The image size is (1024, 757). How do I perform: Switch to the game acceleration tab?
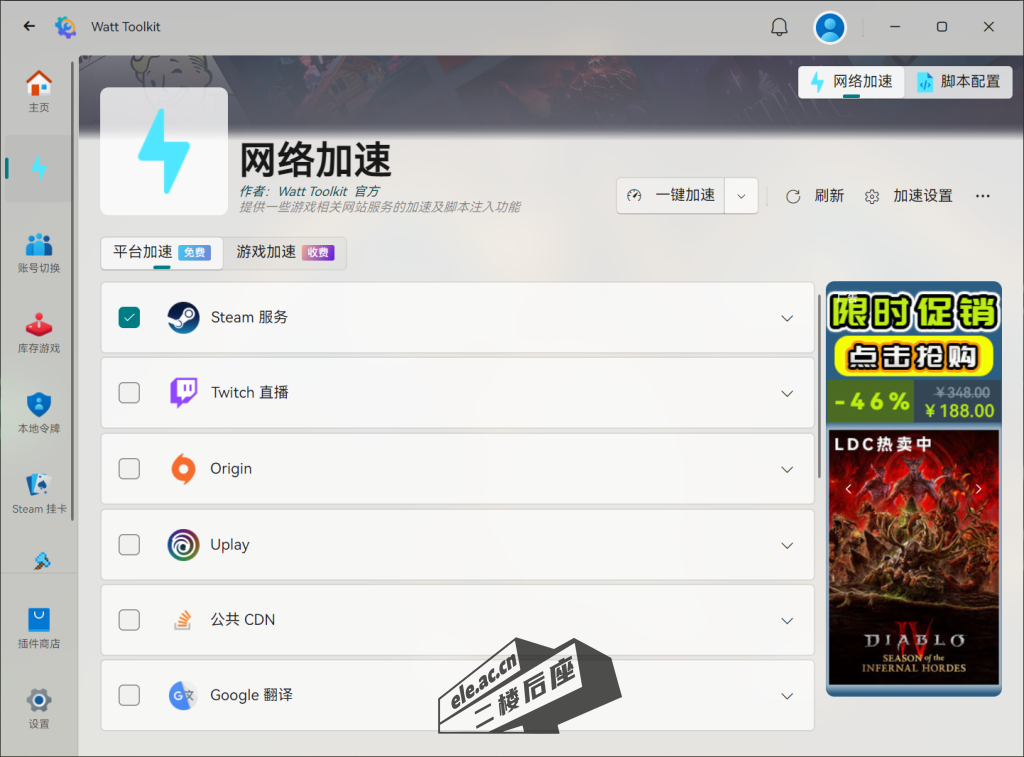pos(284,253)
